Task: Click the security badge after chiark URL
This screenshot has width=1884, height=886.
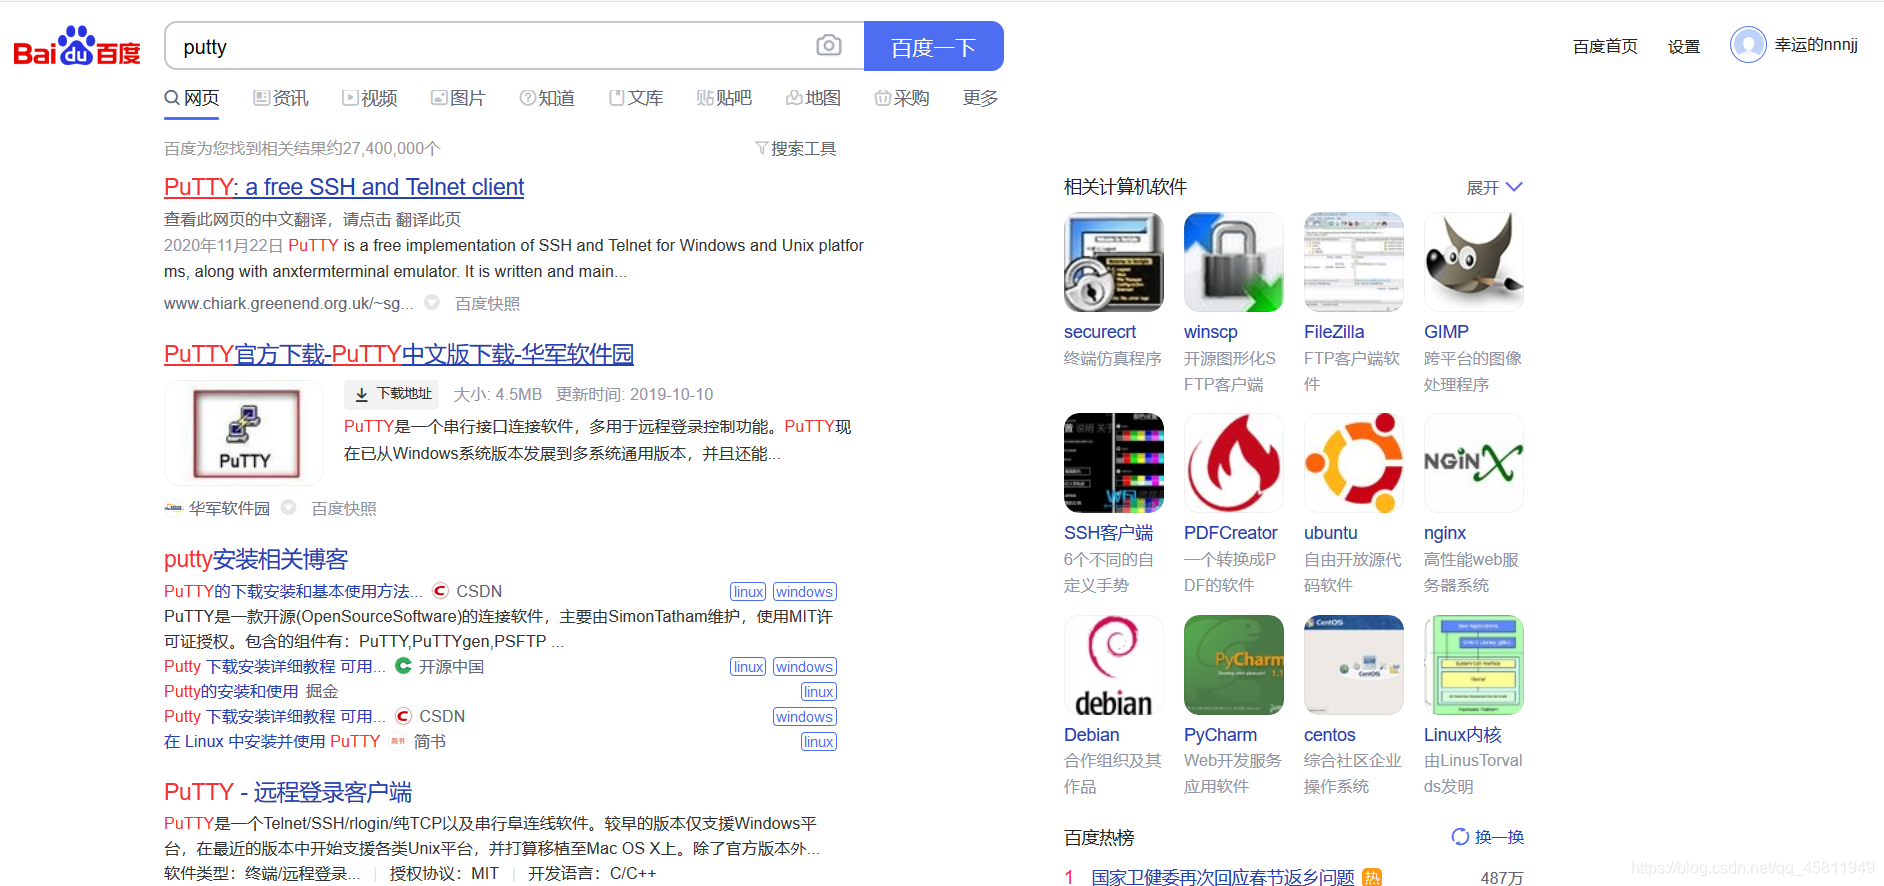Action: coord(432,302)
